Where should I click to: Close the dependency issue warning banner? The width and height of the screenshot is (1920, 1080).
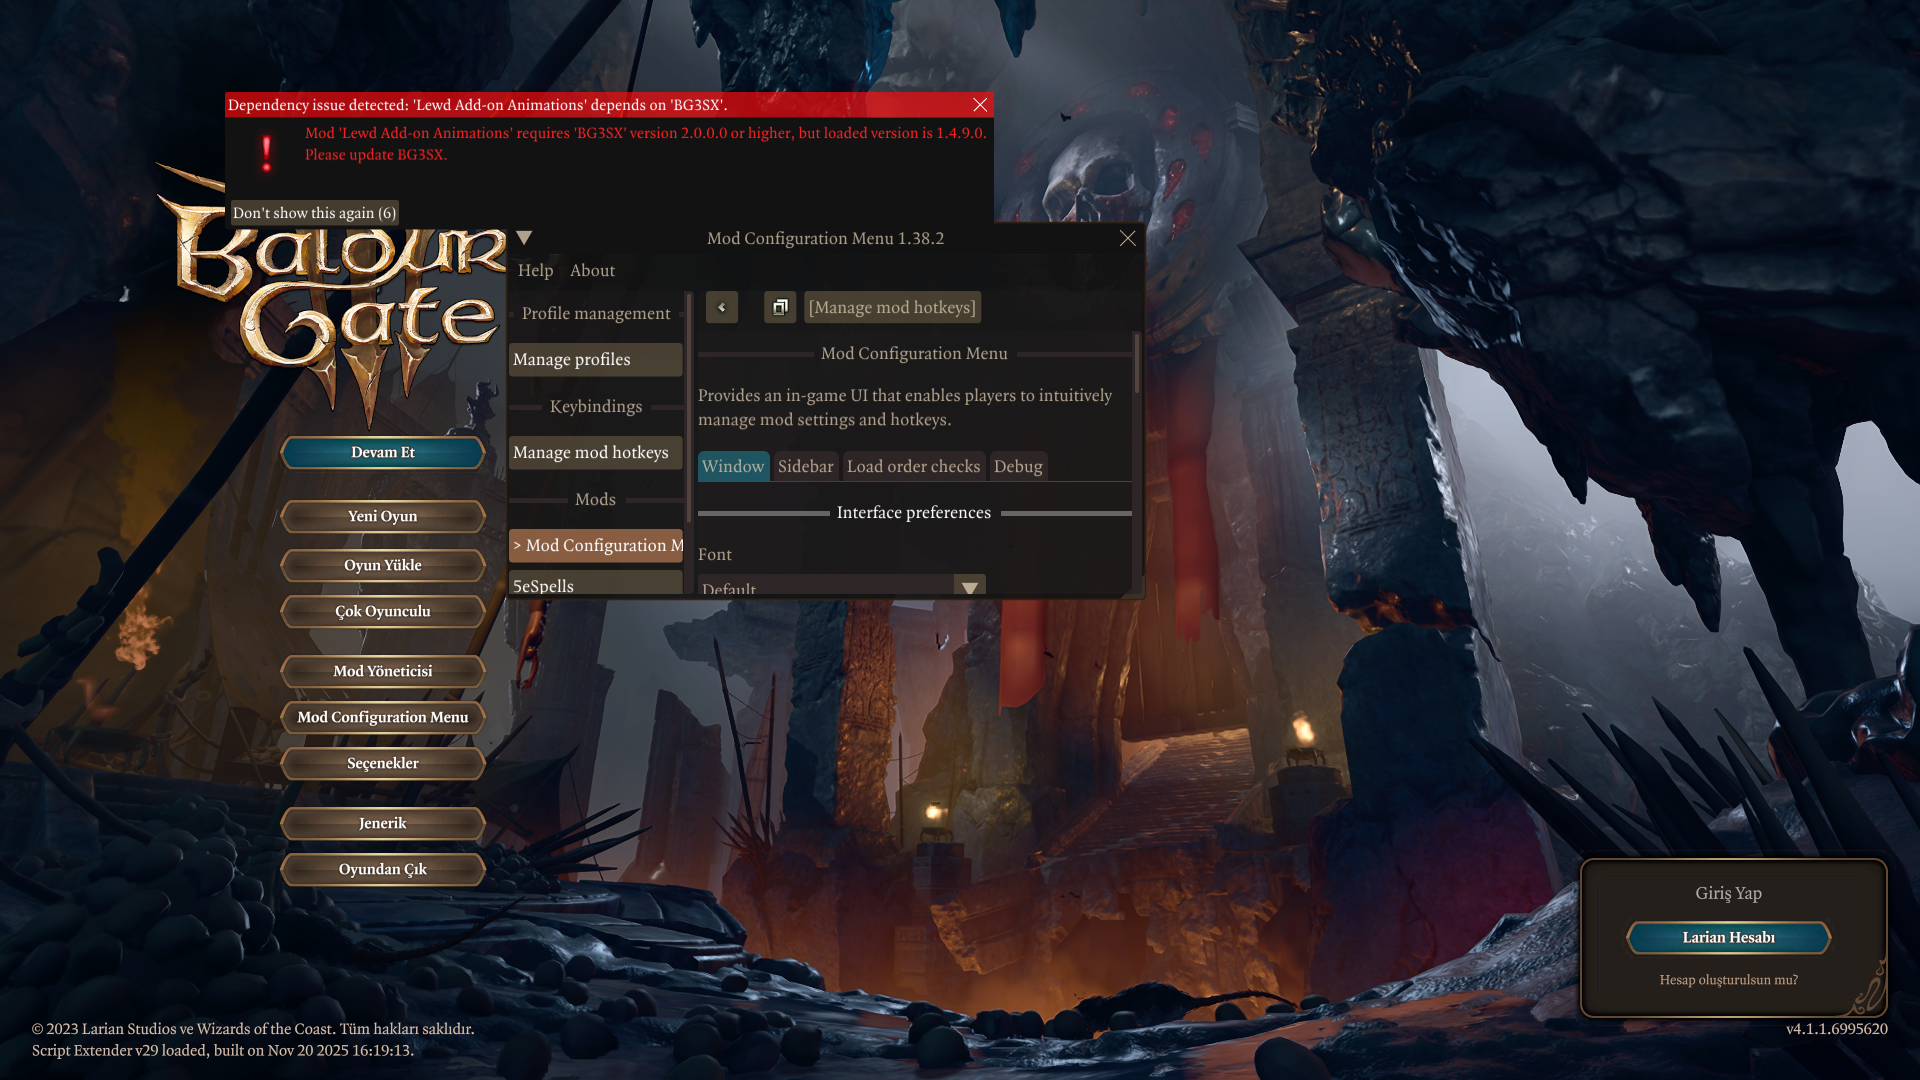pos(980,105)
